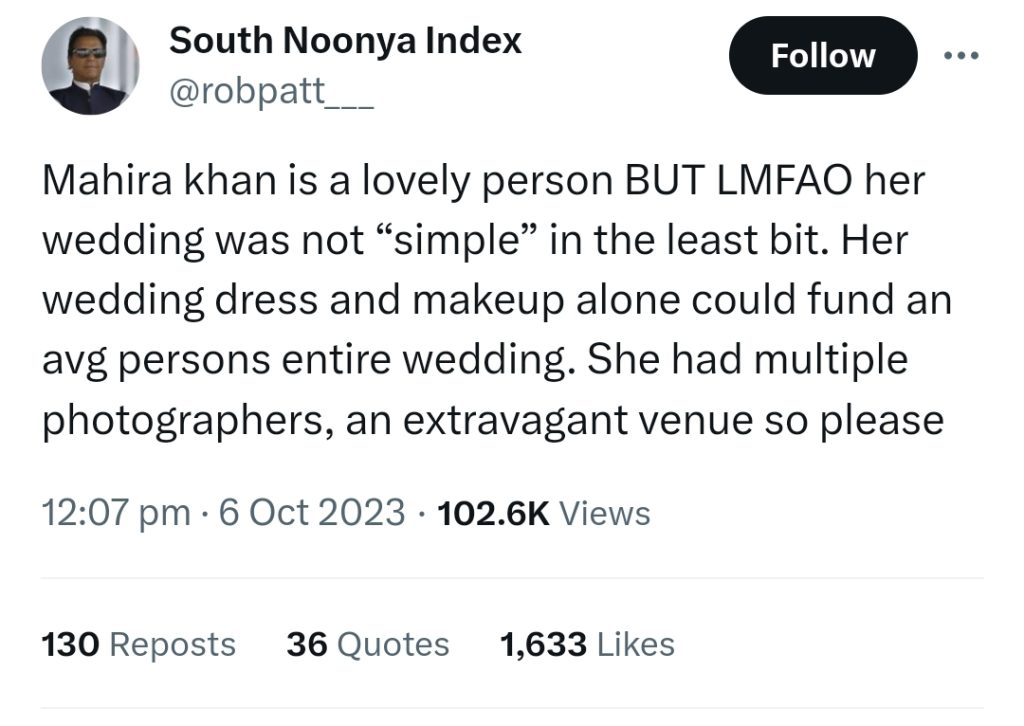Open the three-dot more options menu
This screenshot has width=1024, height=726.
tap(961, 55)
